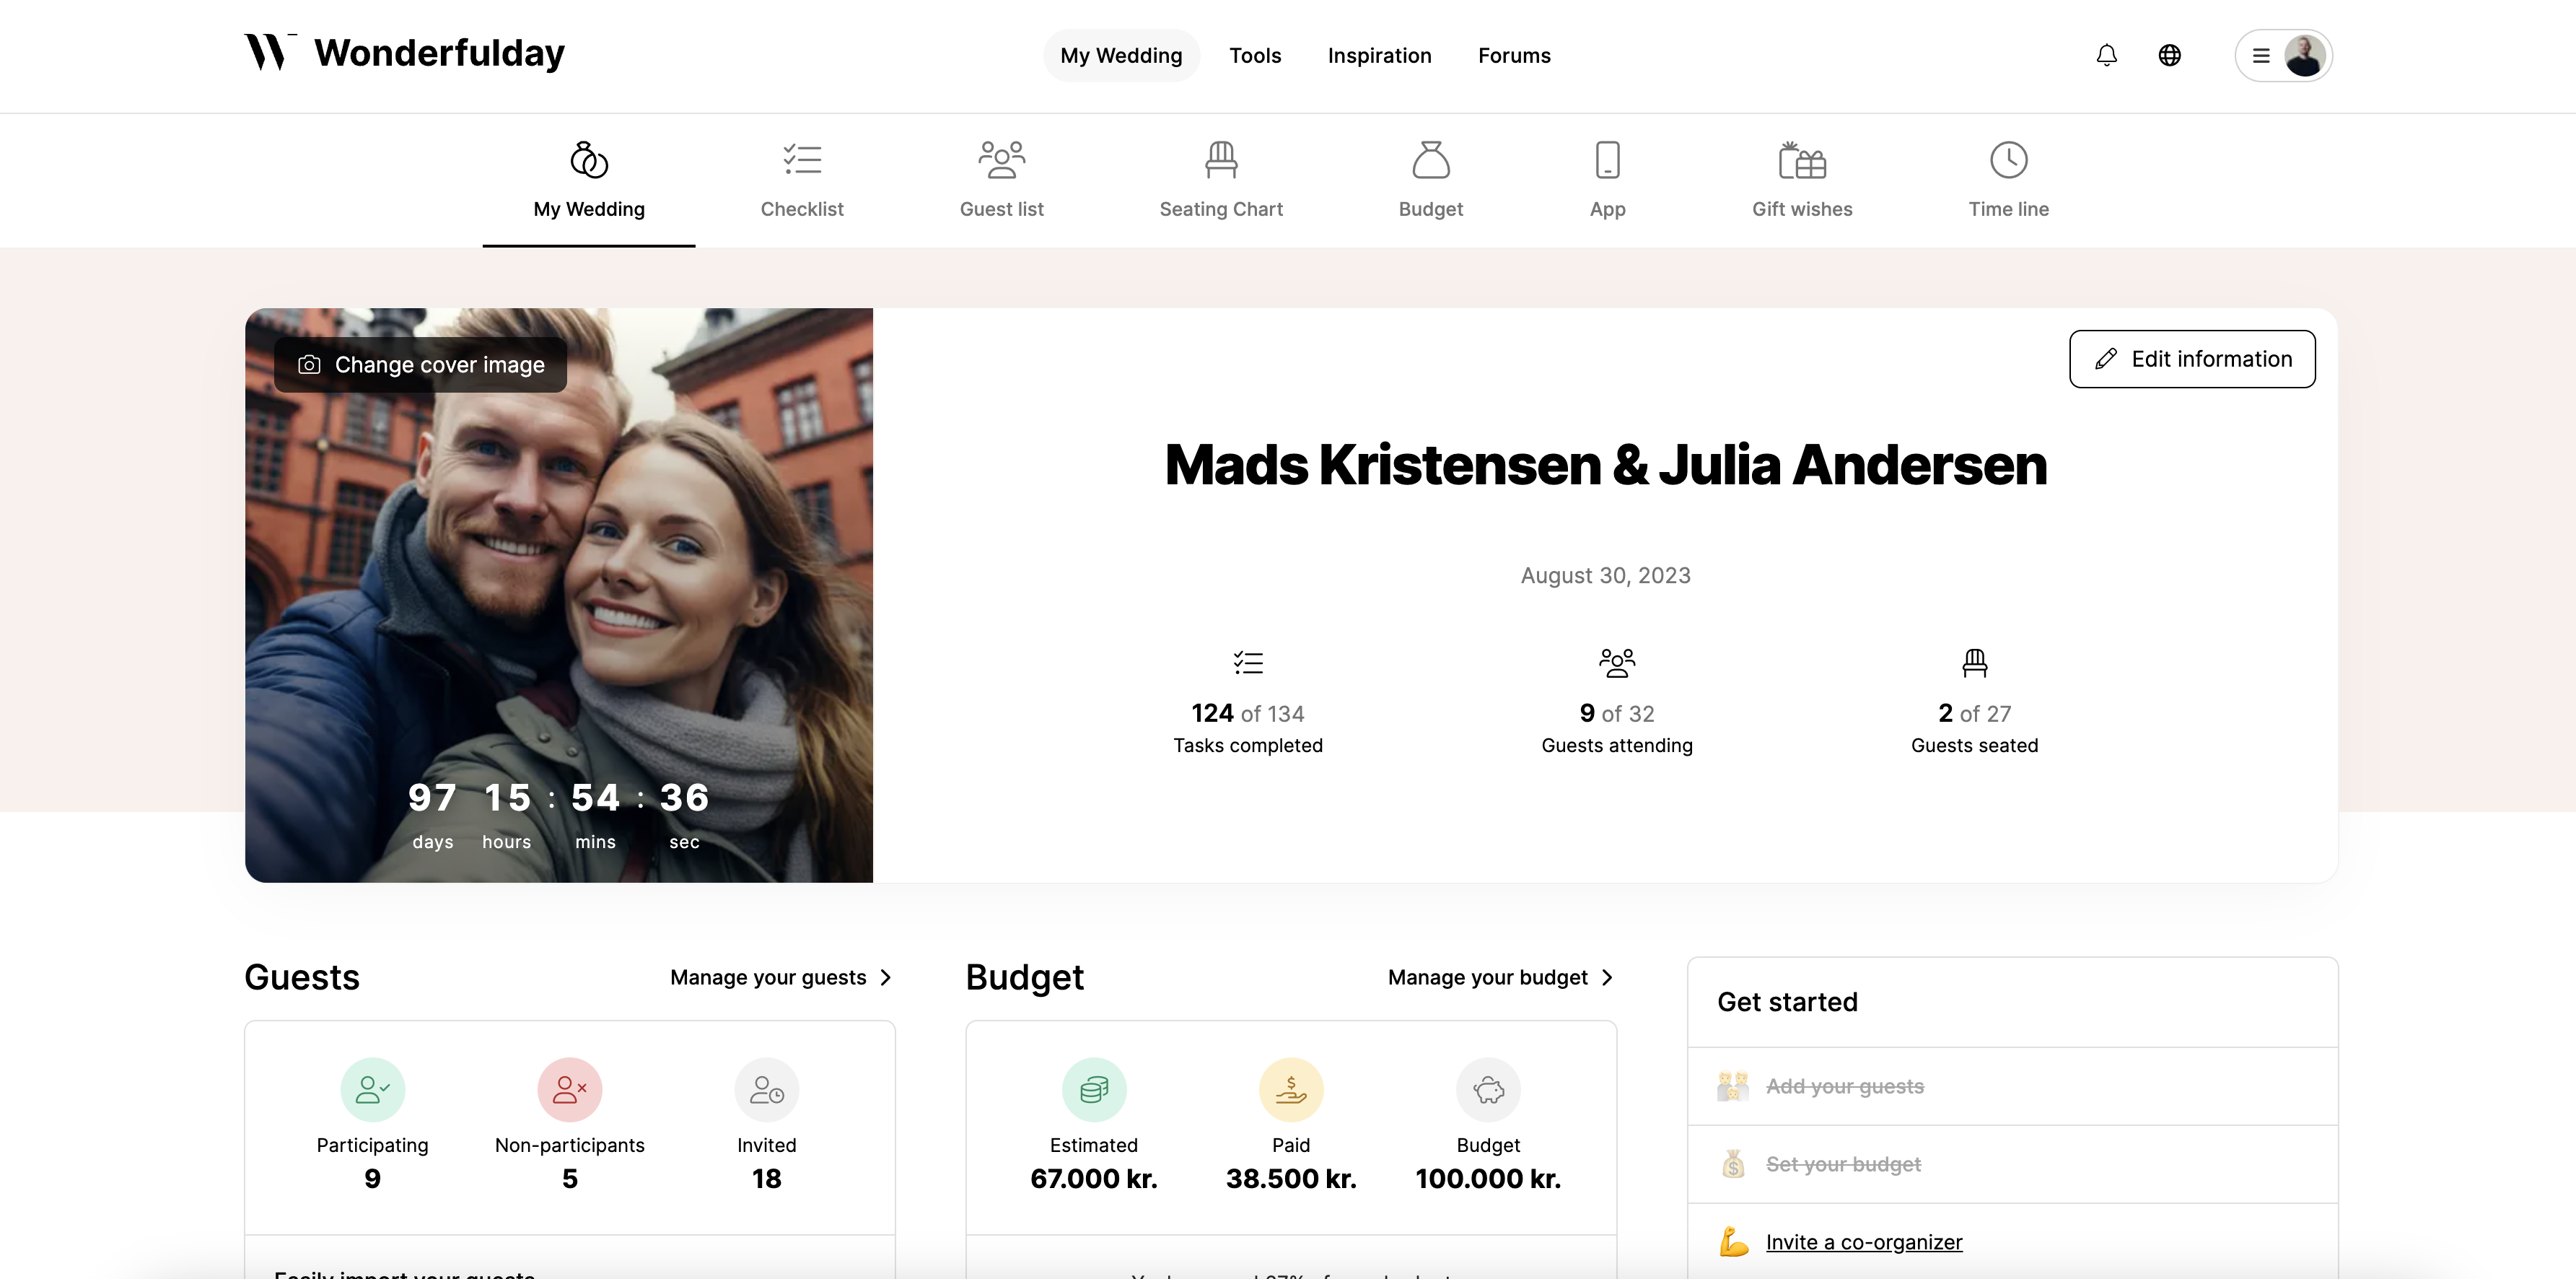Switch to the Time line tab label

tap(2008, 209)
